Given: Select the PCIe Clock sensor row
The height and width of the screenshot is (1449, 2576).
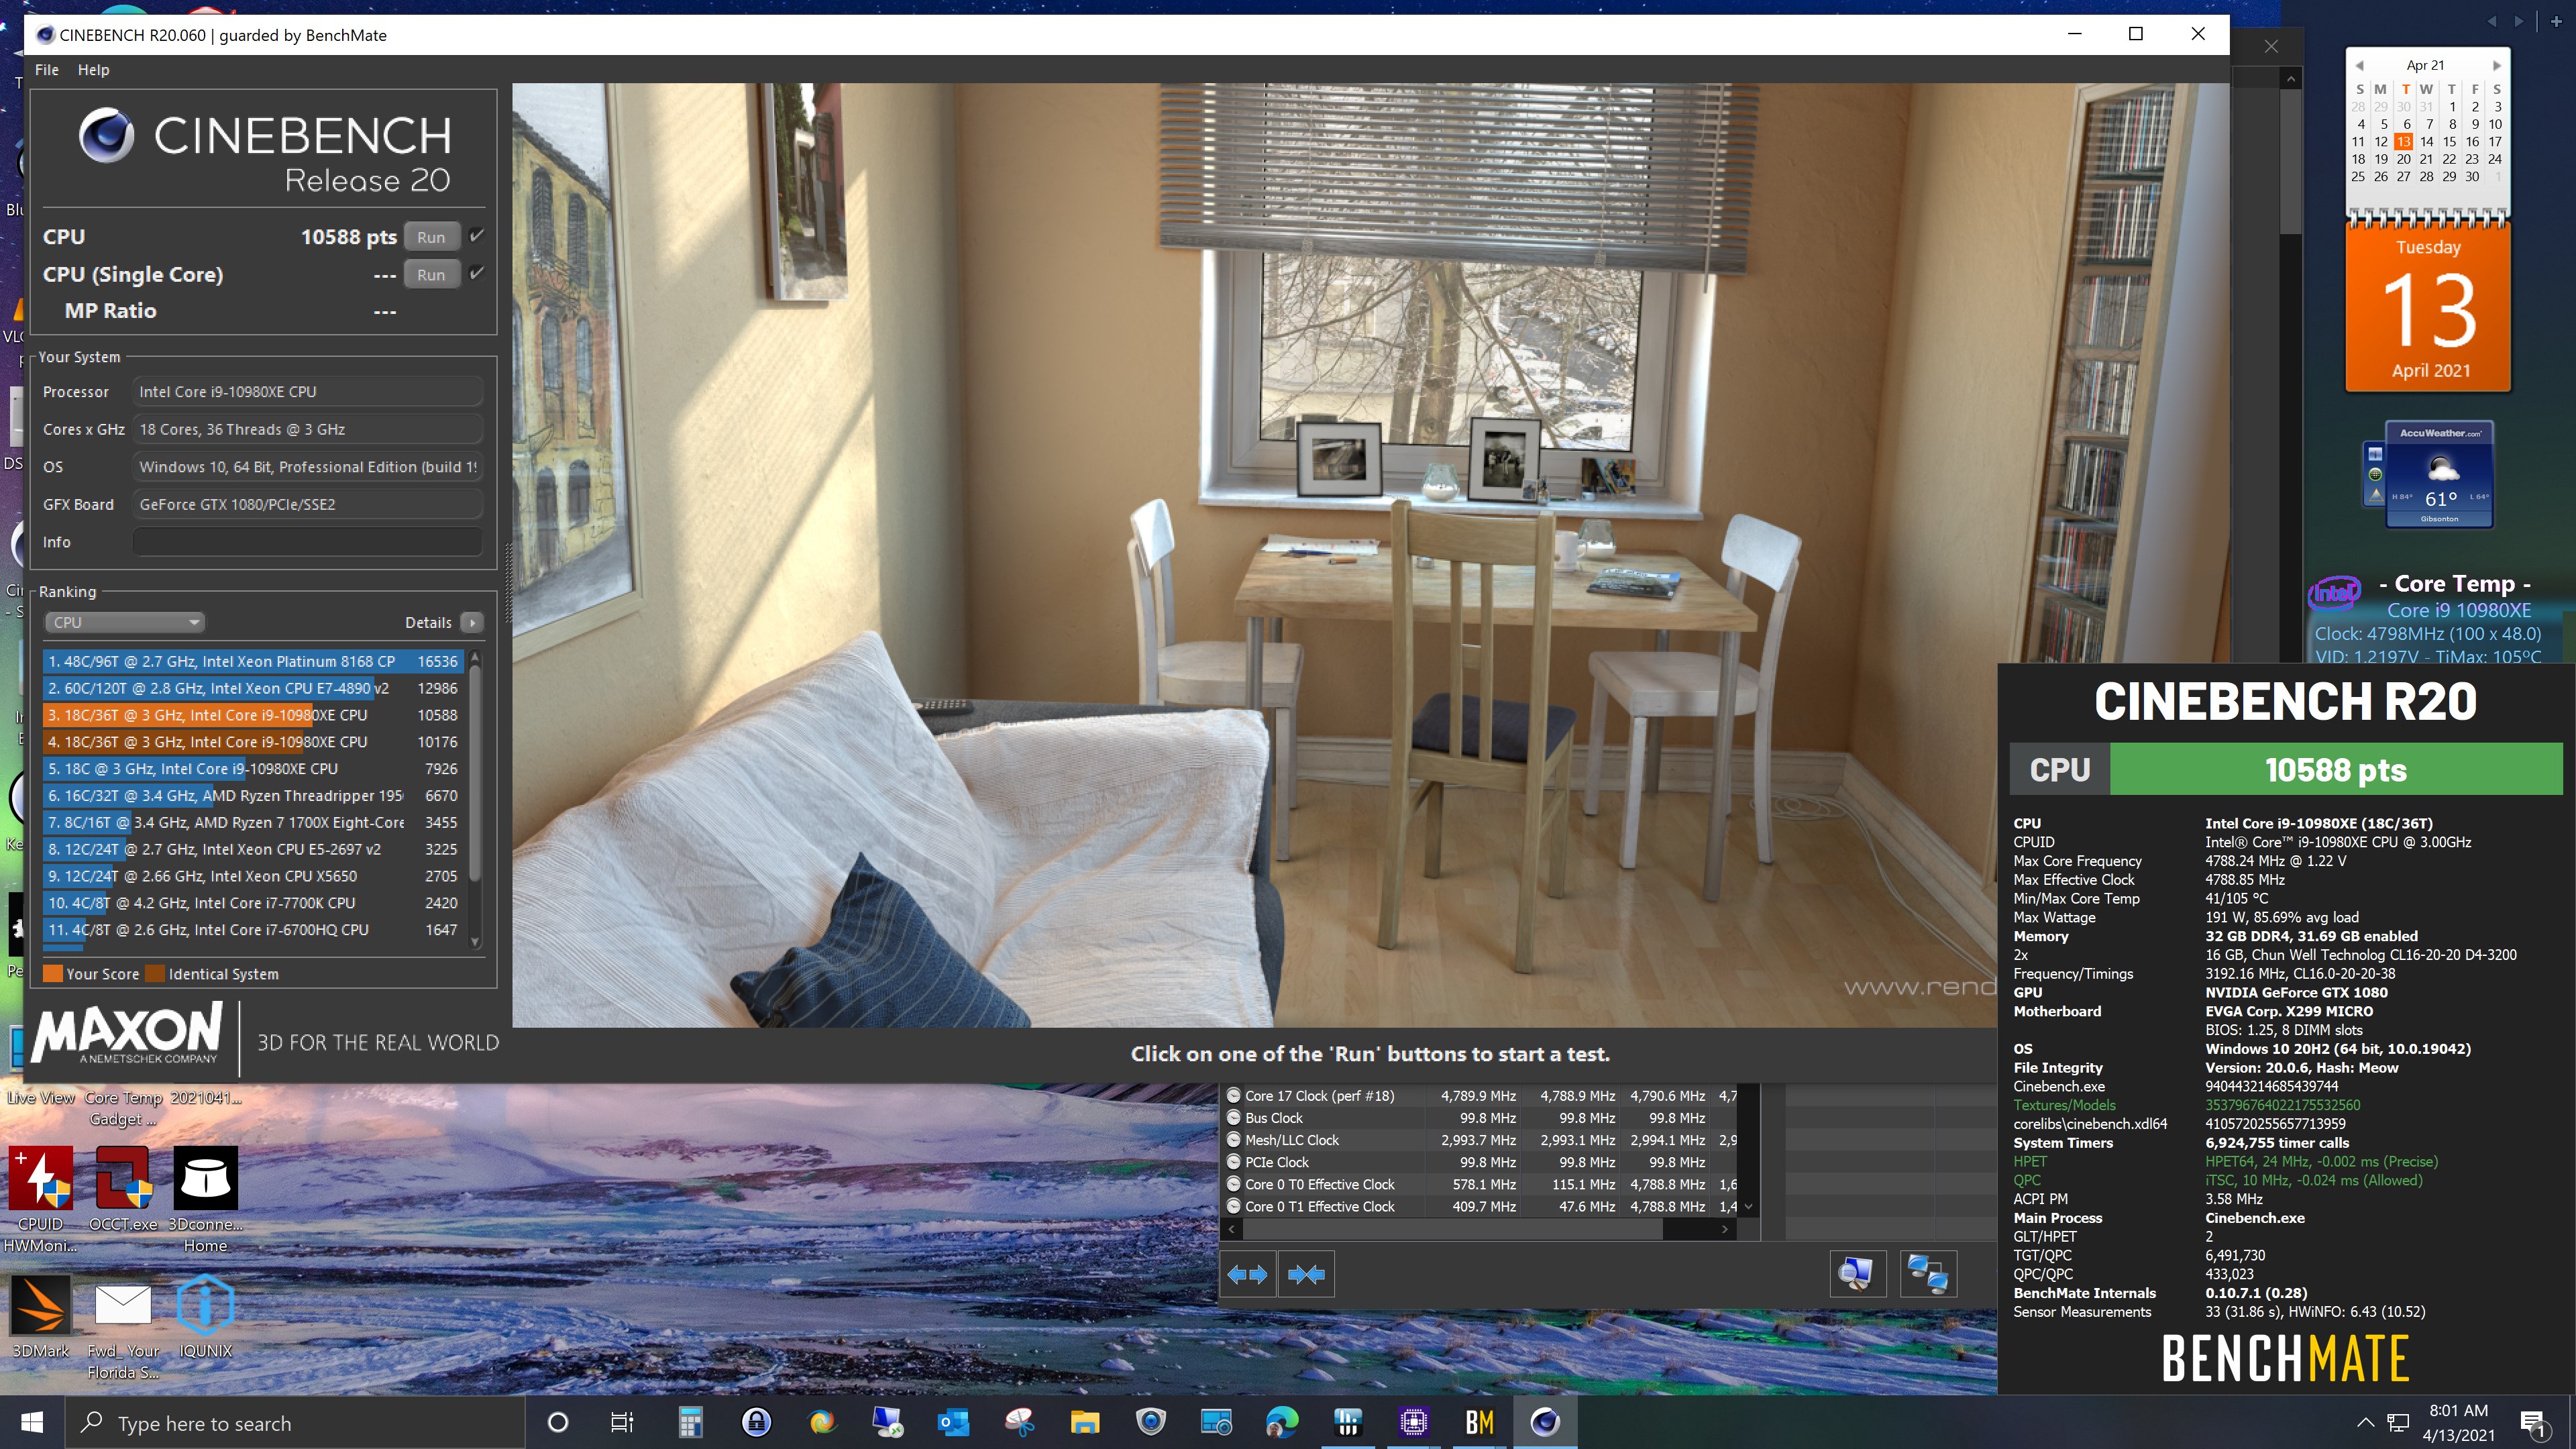Looking at the screenshot, I should 1480,1162.
